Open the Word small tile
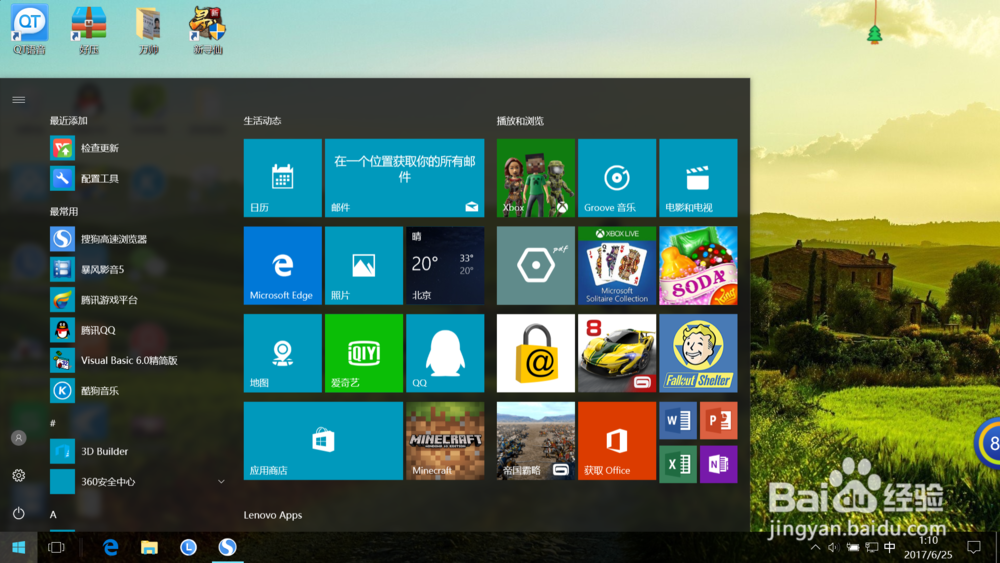The height and width of the screenshot is (563, 1000). (678, 420)
